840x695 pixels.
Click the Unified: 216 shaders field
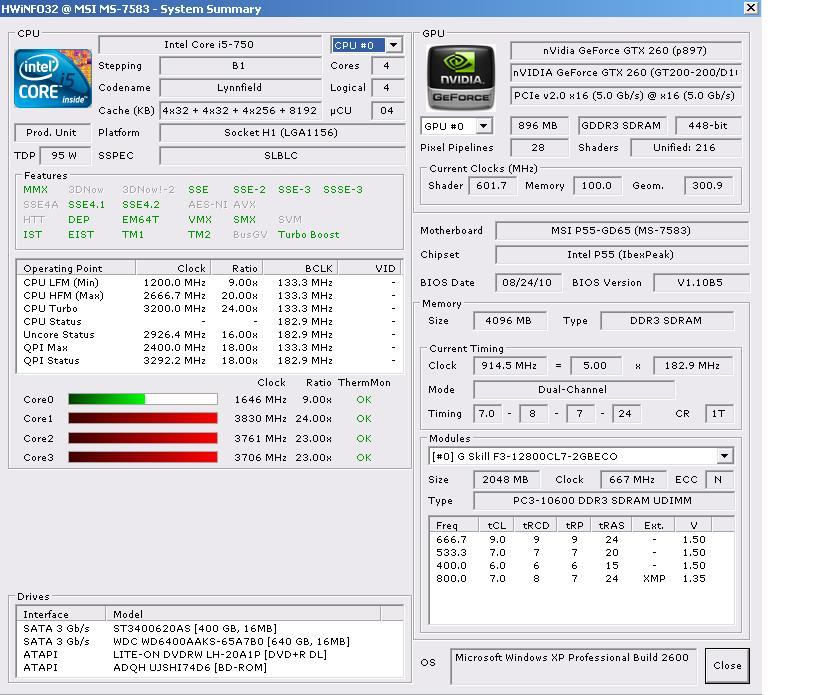pyautogui.click(x=685, y=147)
